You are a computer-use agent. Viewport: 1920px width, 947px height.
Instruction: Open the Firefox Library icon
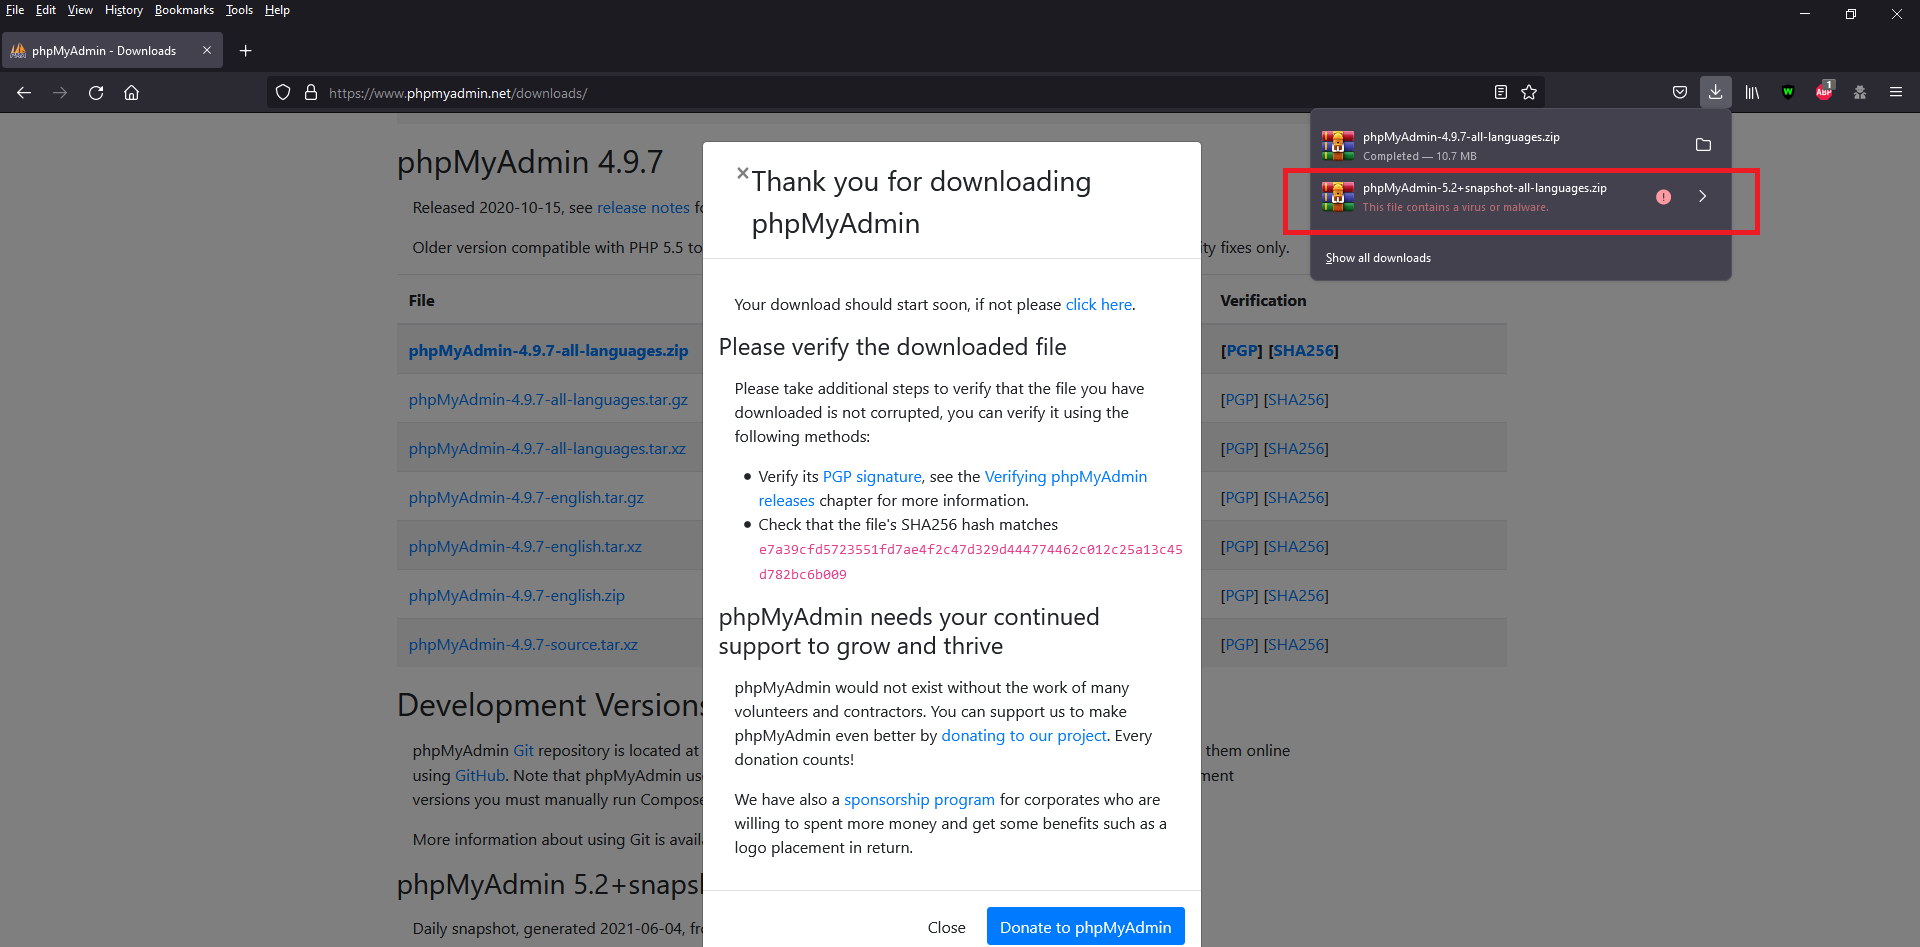pyautogui.click(x=1751, y=92)
